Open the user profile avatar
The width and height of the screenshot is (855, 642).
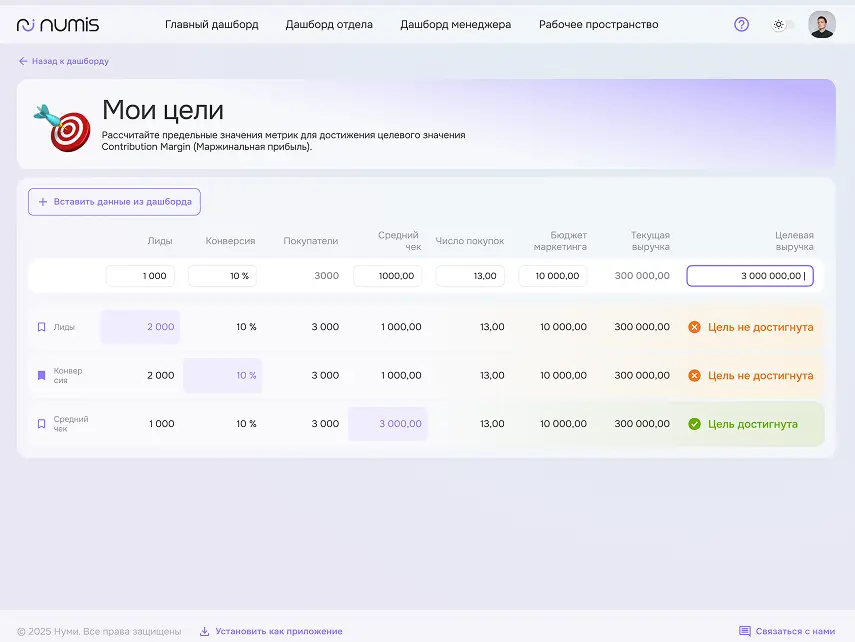point(821,25)
